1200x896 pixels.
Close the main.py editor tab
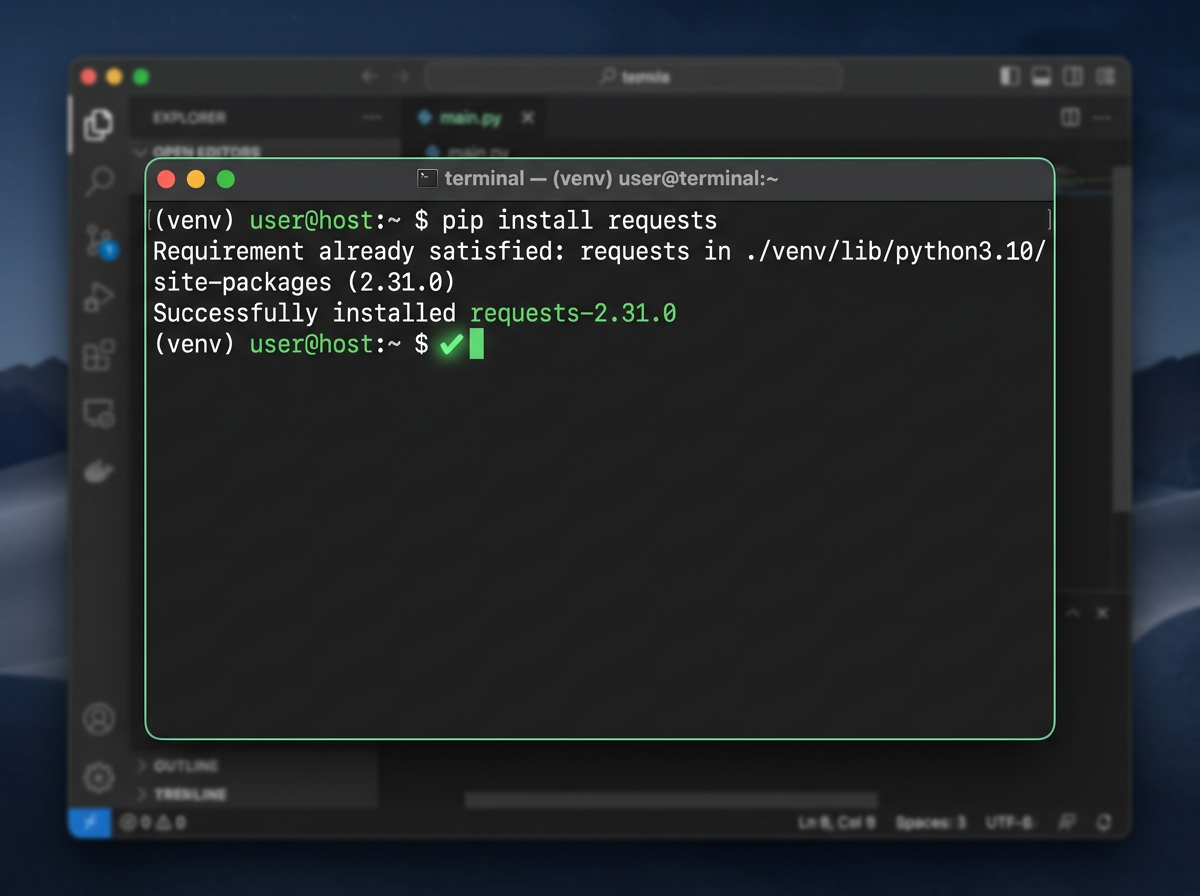(528, 118)
